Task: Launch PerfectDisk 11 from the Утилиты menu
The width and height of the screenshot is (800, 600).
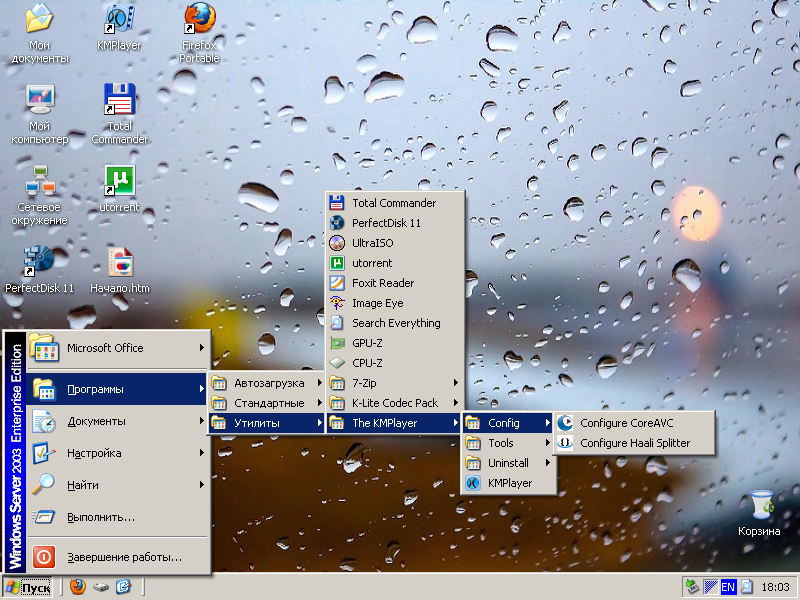Action: click(395, 223)
